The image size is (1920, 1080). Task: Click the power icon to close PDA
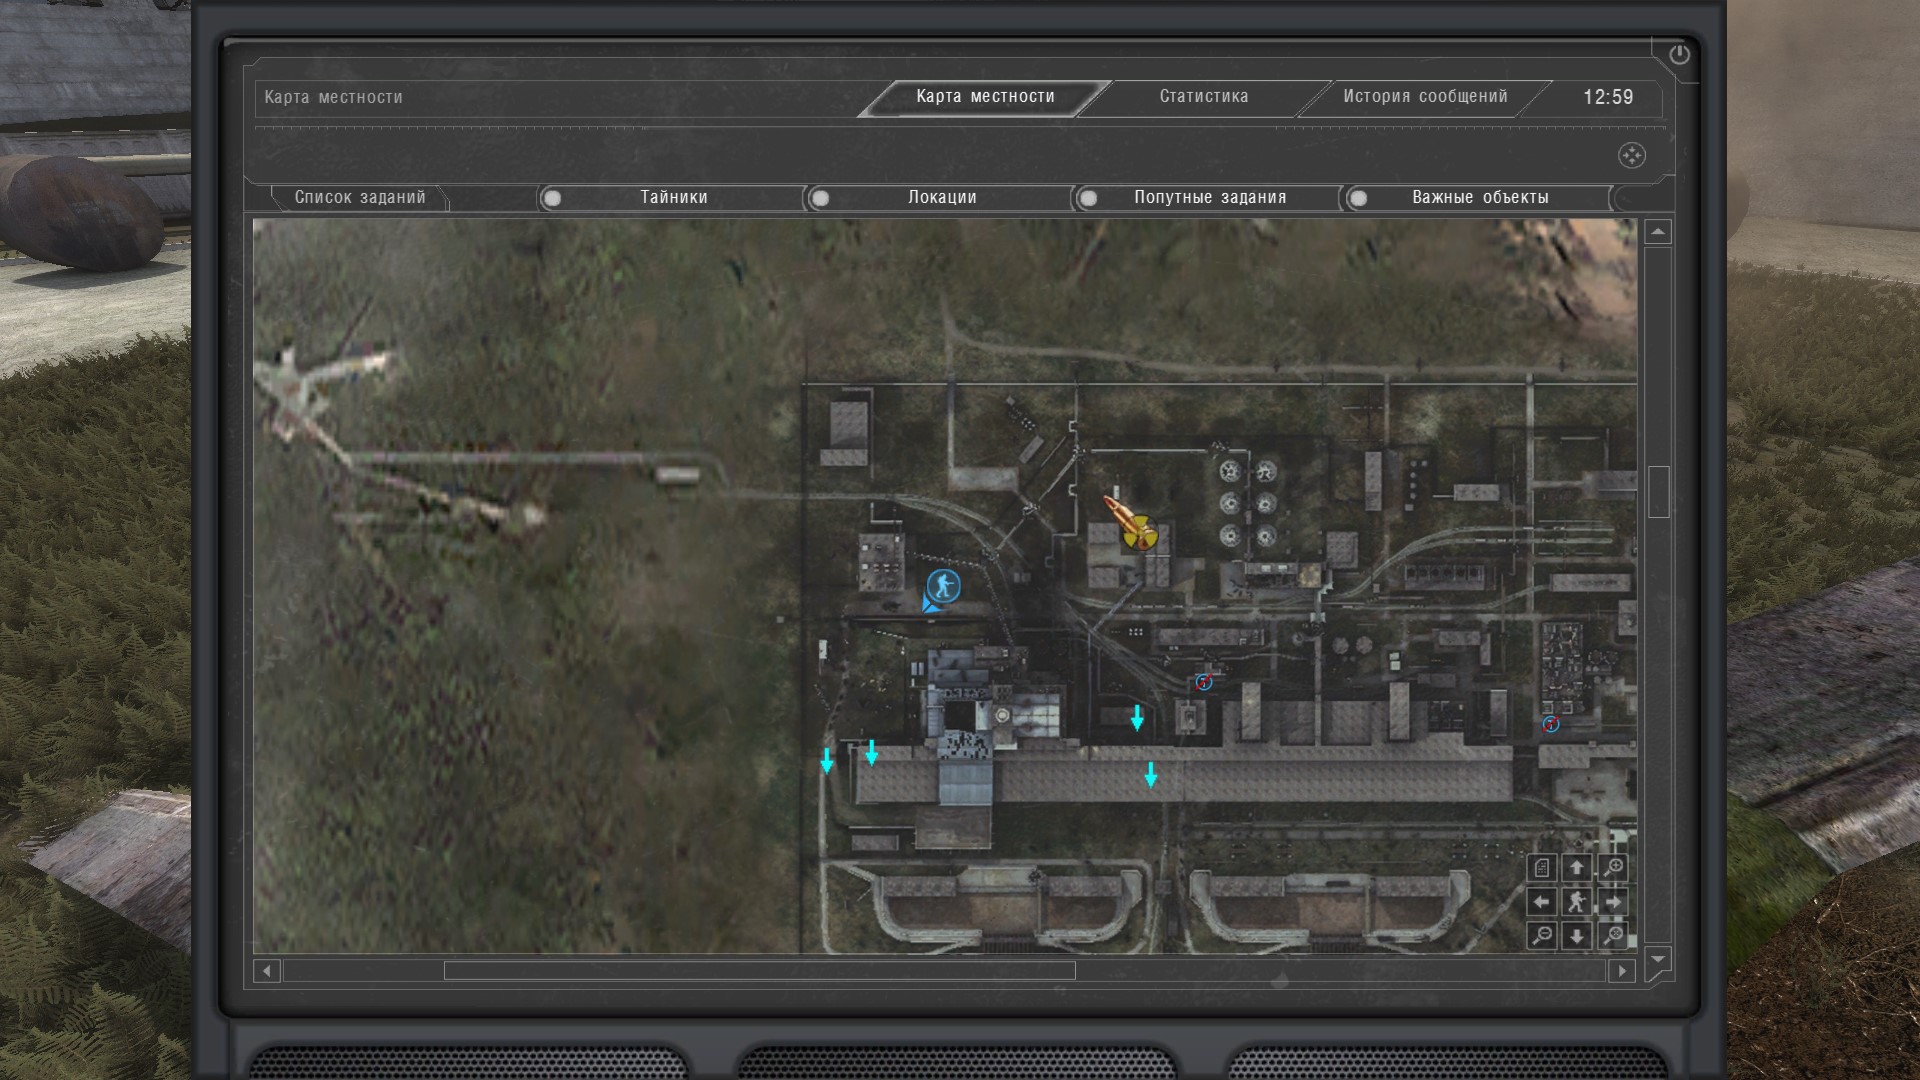click(1679, 55)
